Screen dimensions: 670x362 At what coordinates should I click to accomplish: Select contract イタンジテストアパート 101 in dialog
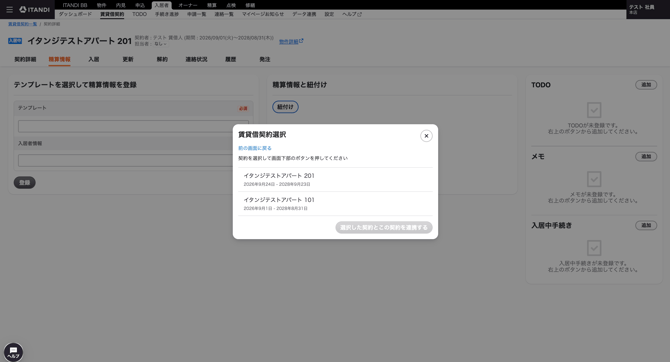(x=335, y=203)
